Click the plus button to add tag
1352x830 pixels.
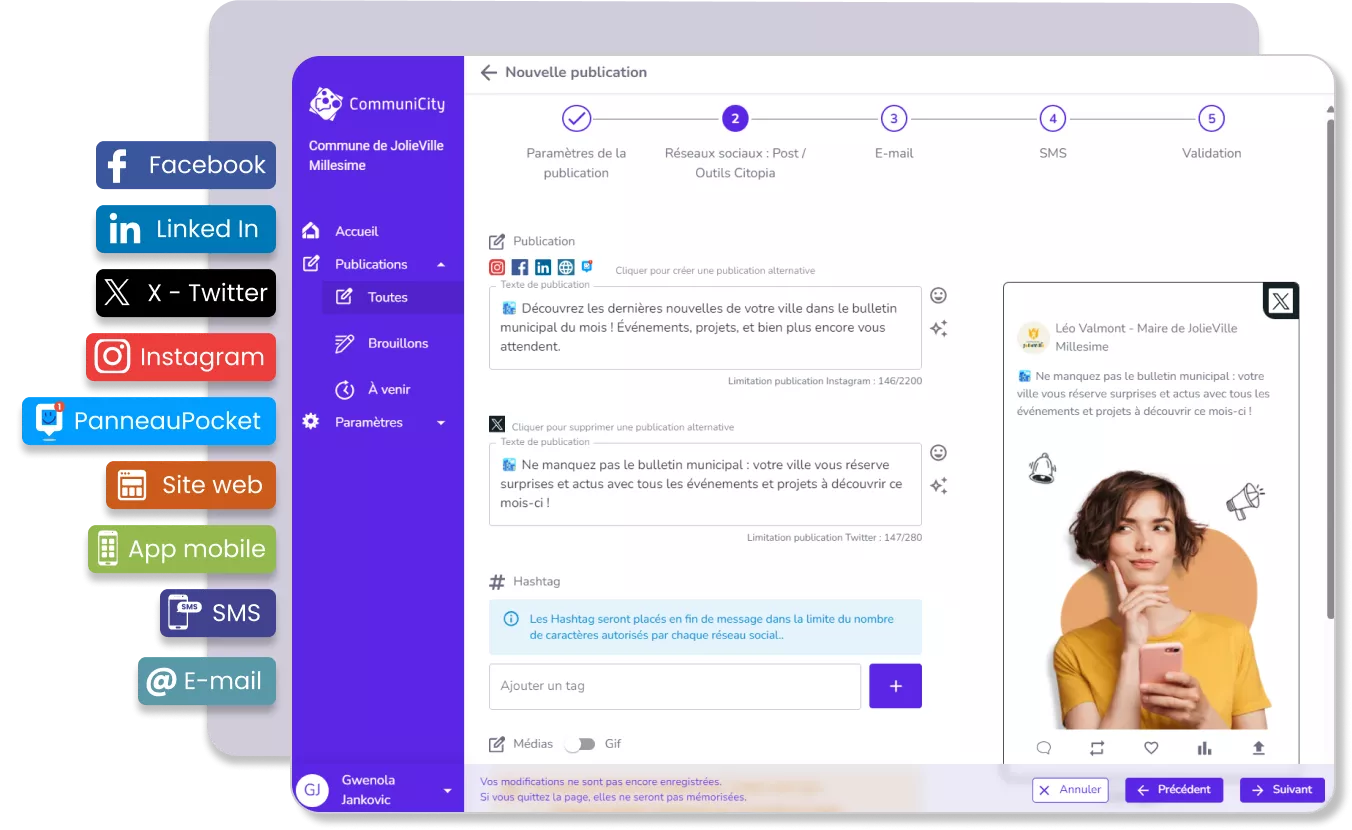[x=895, y=686]
